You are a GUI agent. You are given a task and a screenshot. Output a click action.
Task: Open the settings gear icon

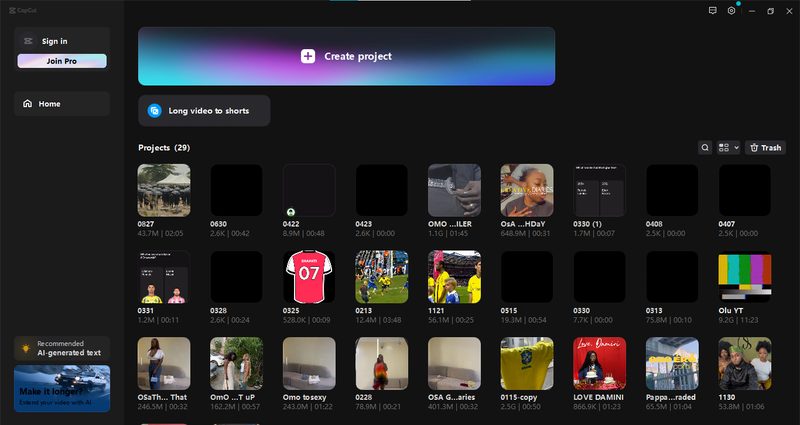pos(731,11)
